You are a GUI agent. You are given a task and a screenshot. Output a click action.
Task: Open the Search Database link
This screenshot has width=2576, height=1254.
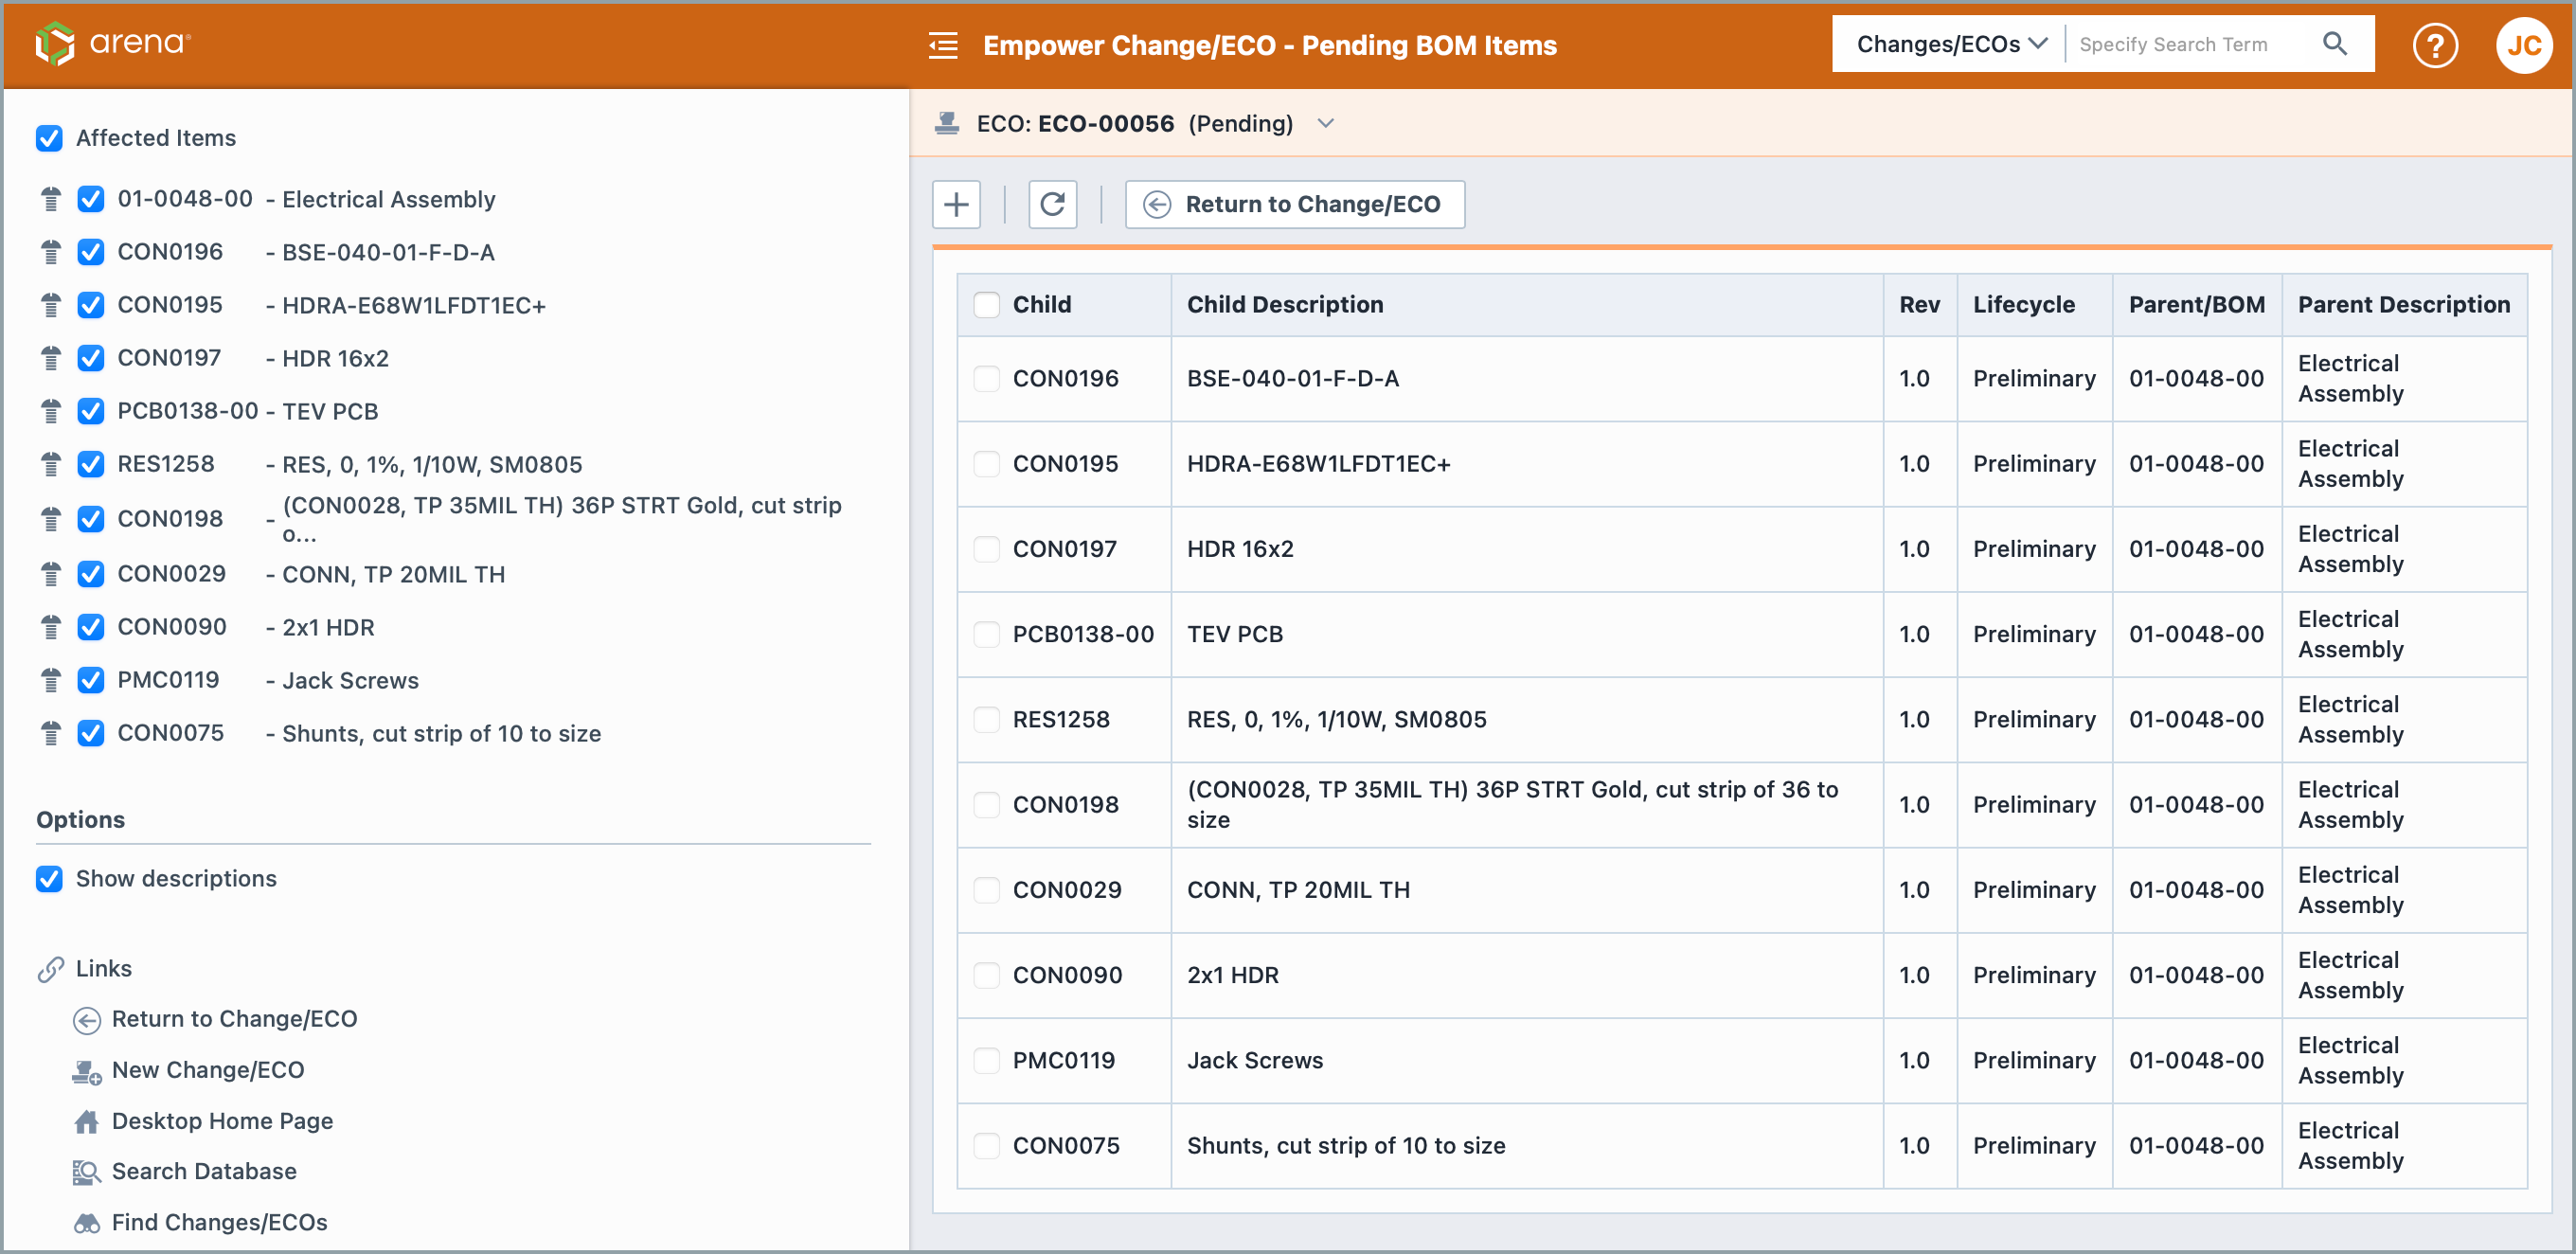(x=204, y=1171)
